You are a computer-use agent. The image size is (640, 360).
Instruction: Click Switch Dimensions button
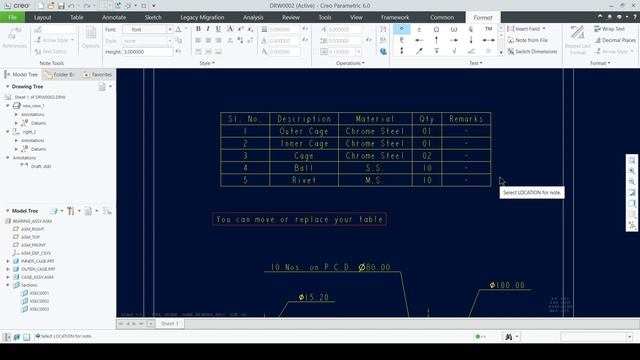[x=532, y=51]
